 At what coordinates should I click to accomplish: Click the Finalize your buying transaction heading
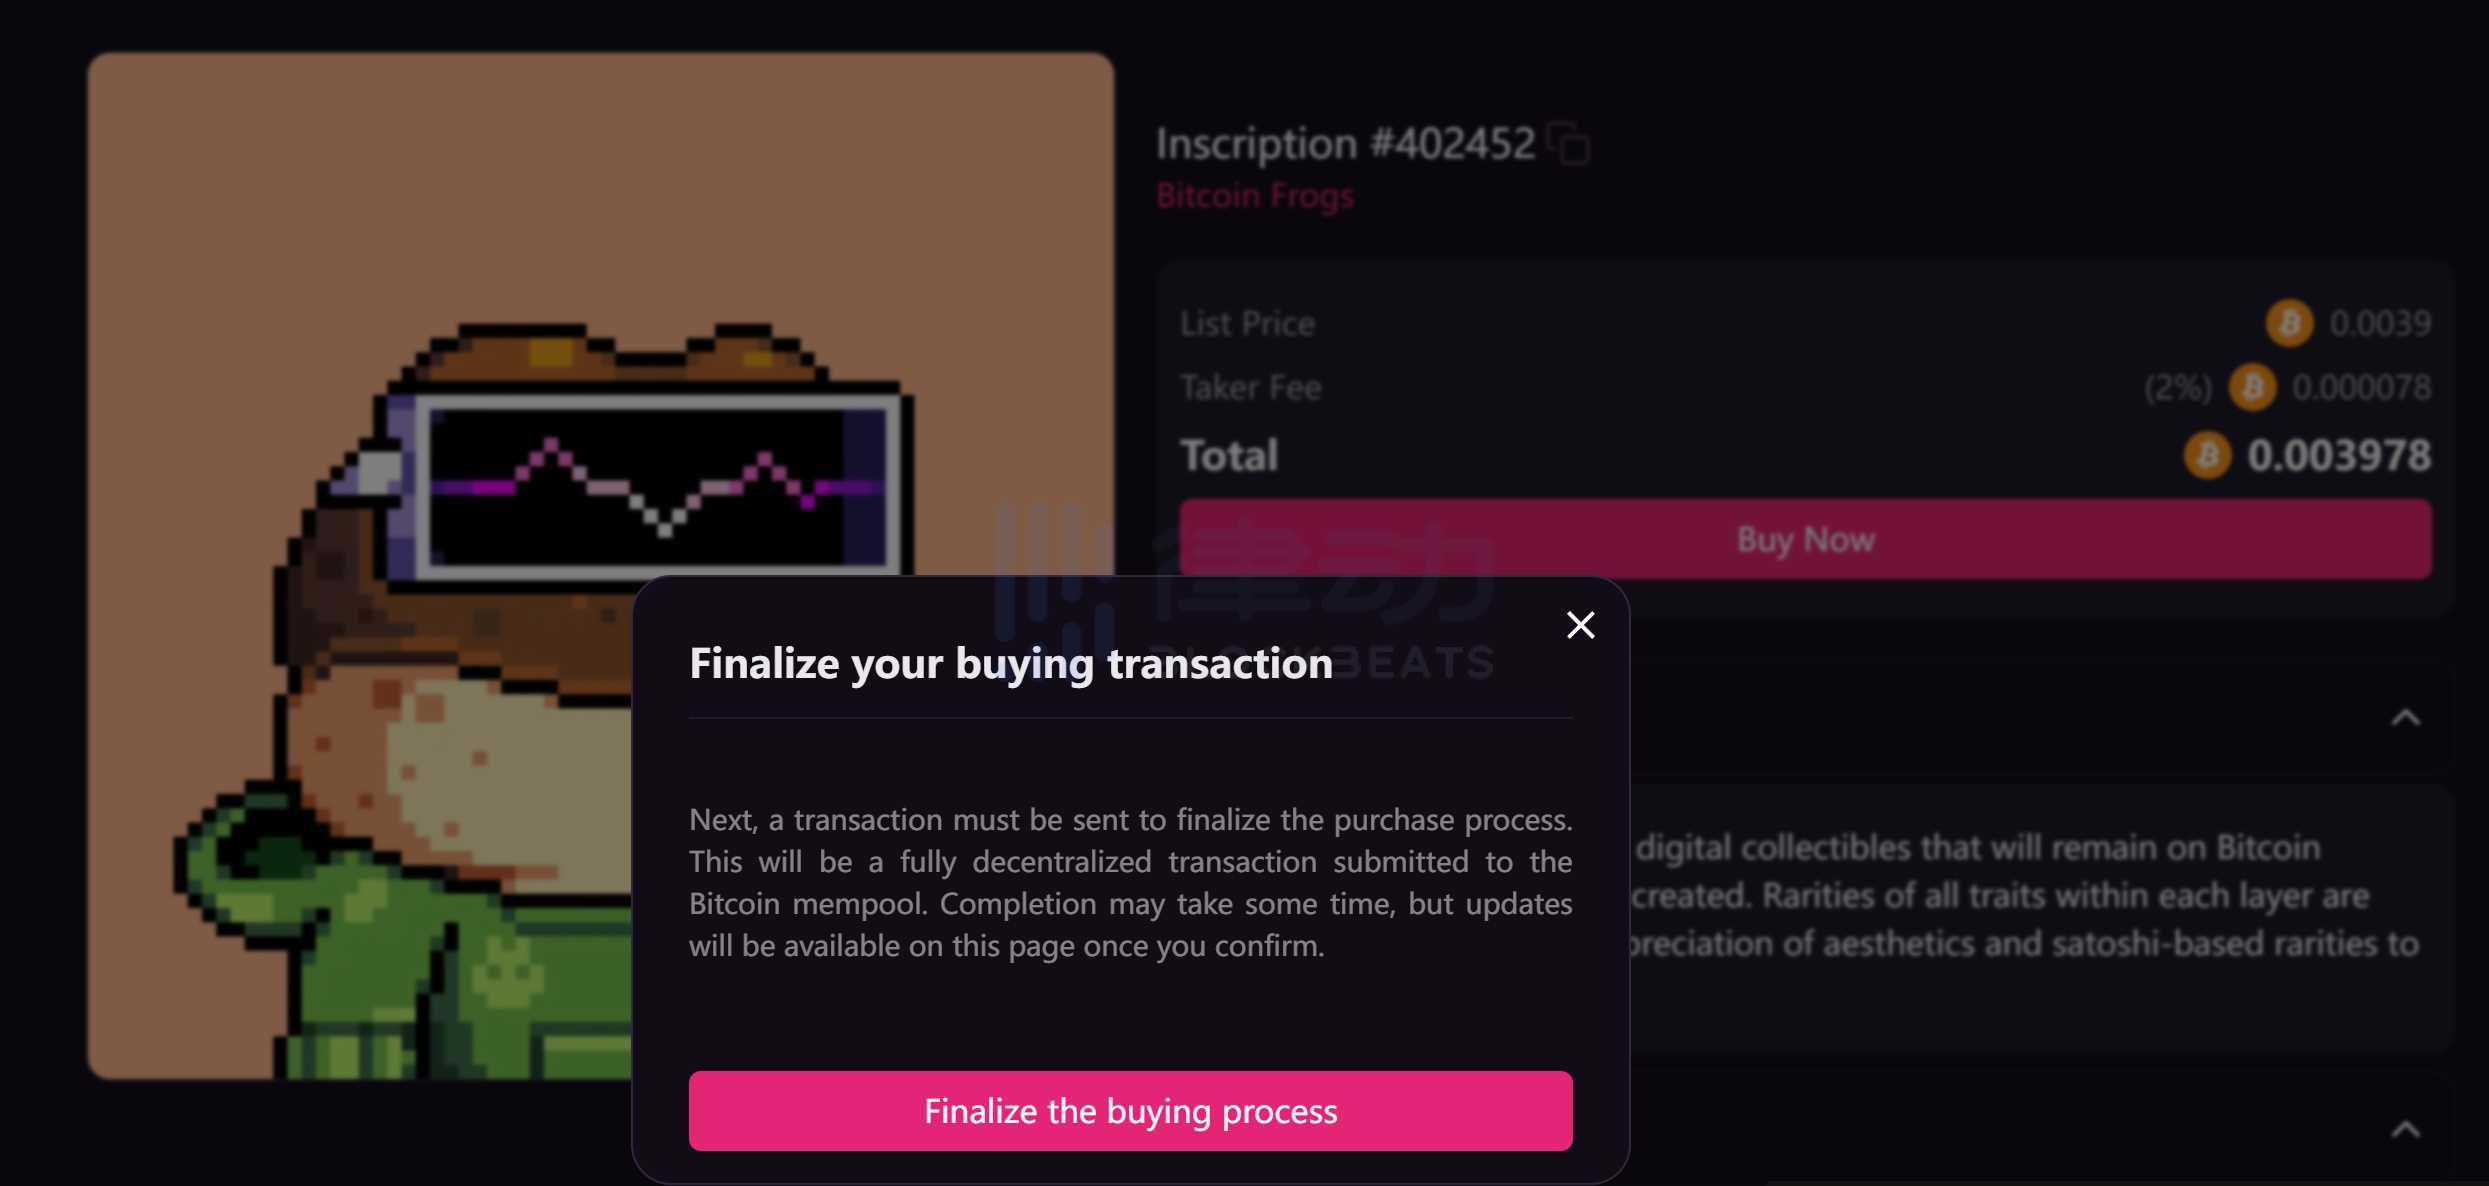click(1010, 664)
